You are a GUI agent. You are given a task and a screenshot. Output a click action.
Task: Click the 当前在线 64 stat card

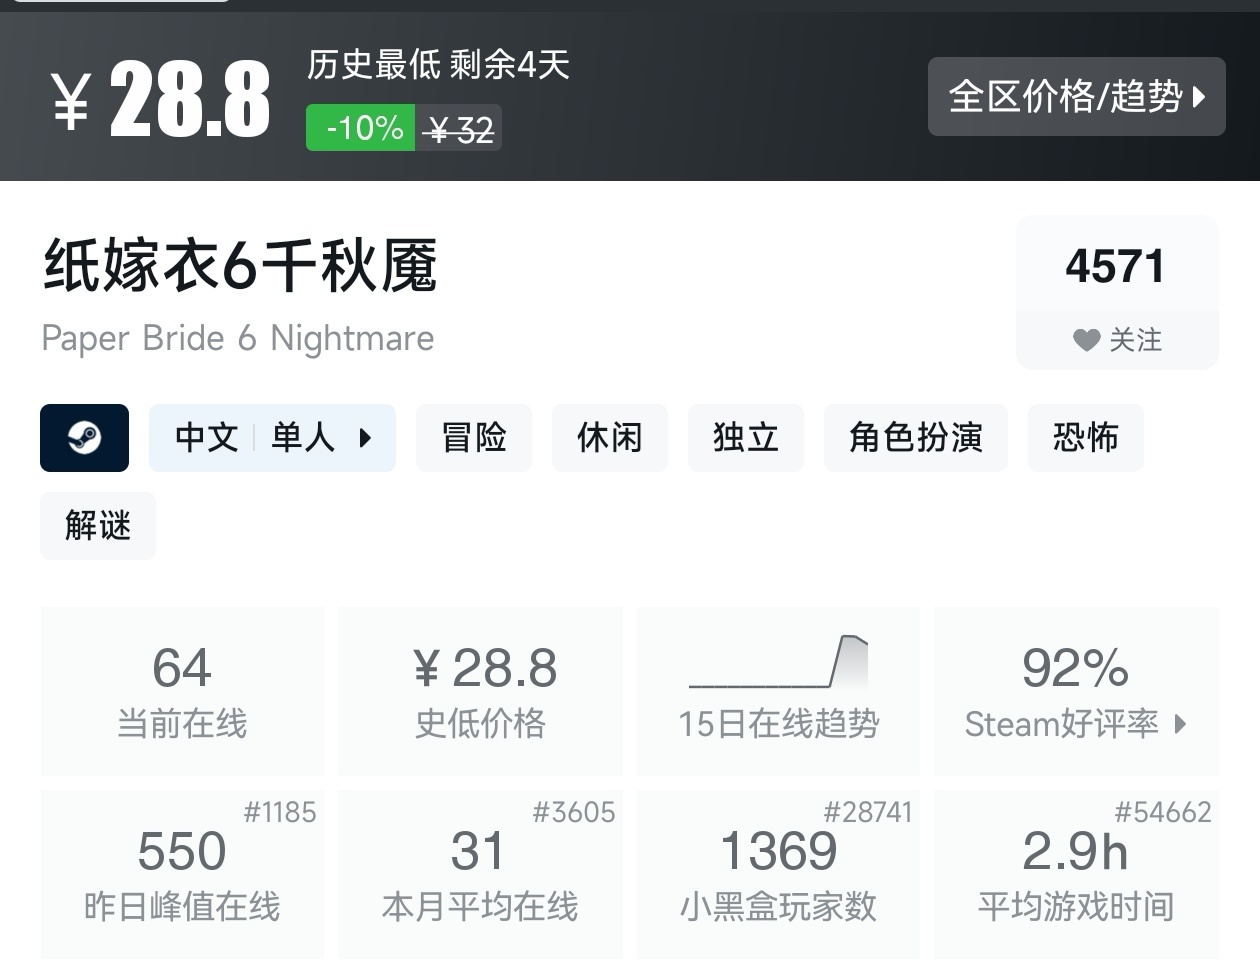[x=182, y=690]
